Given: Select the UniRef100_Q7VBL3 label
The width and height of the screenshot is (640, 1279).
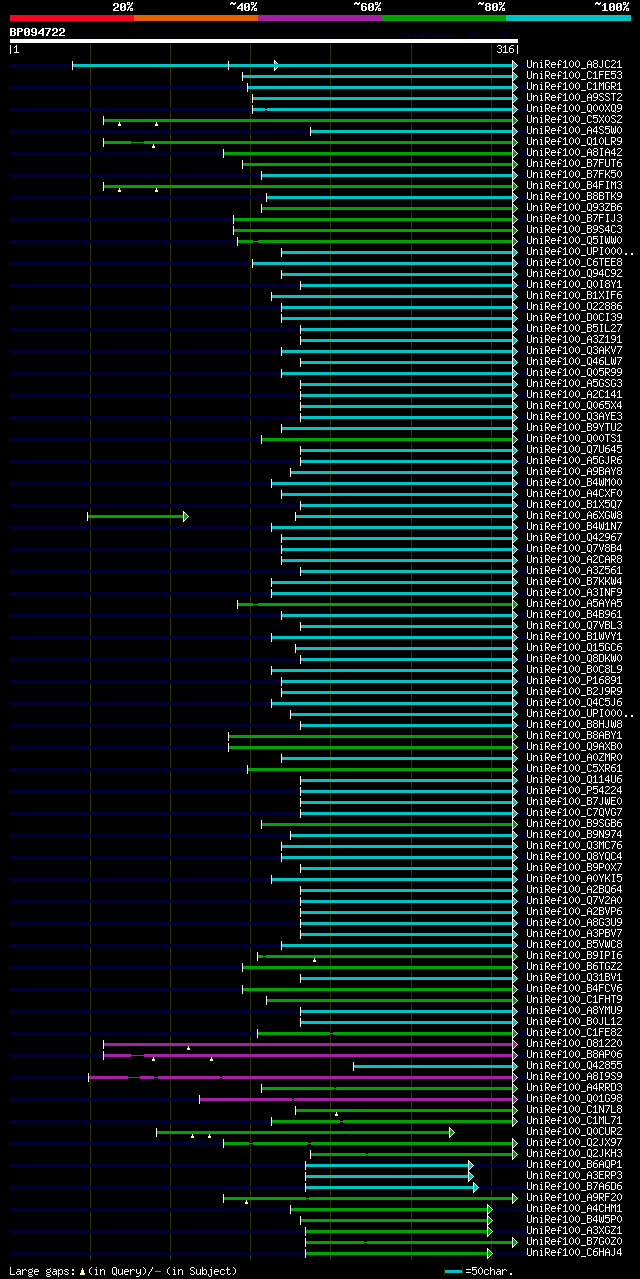Looking at the screenshot, I should tap(574, 626).
